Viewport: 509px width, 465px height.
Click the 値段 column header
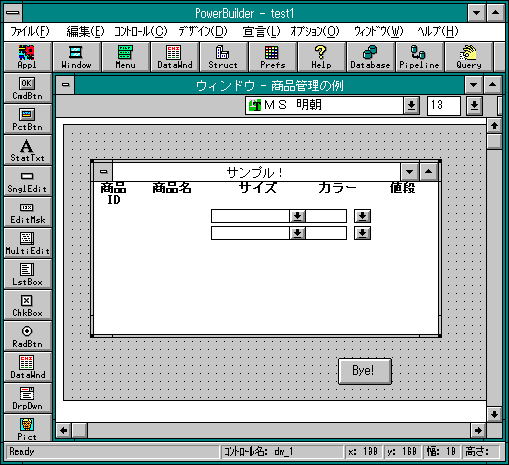[402, 188]
